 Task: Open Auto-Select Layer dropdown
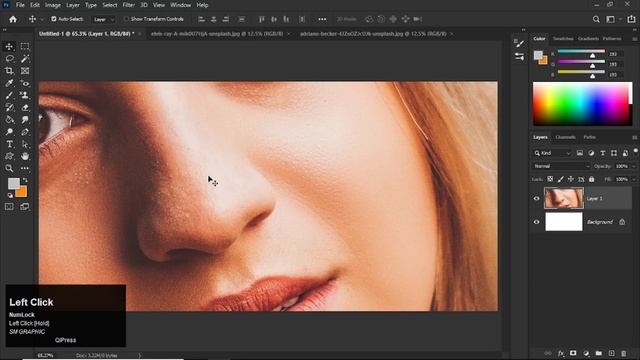tap(104, 19)
